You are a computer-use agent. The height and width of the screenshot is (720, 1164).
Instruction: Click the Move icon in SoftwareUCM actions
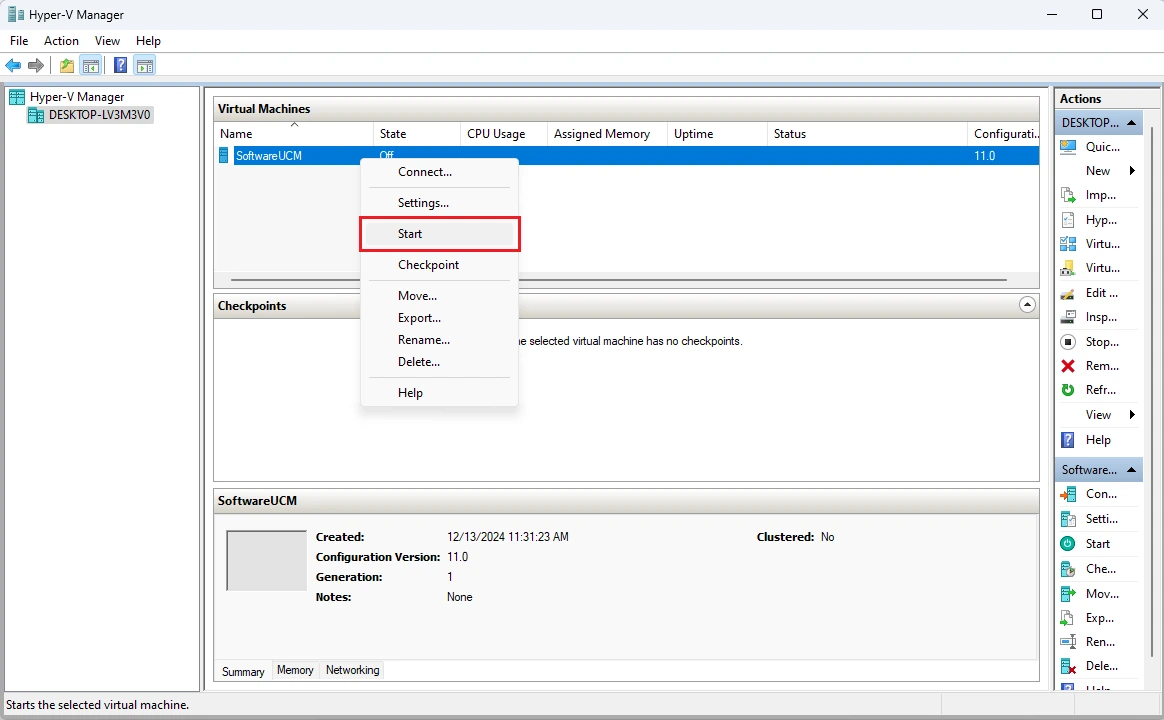(x=1067, y=594)
